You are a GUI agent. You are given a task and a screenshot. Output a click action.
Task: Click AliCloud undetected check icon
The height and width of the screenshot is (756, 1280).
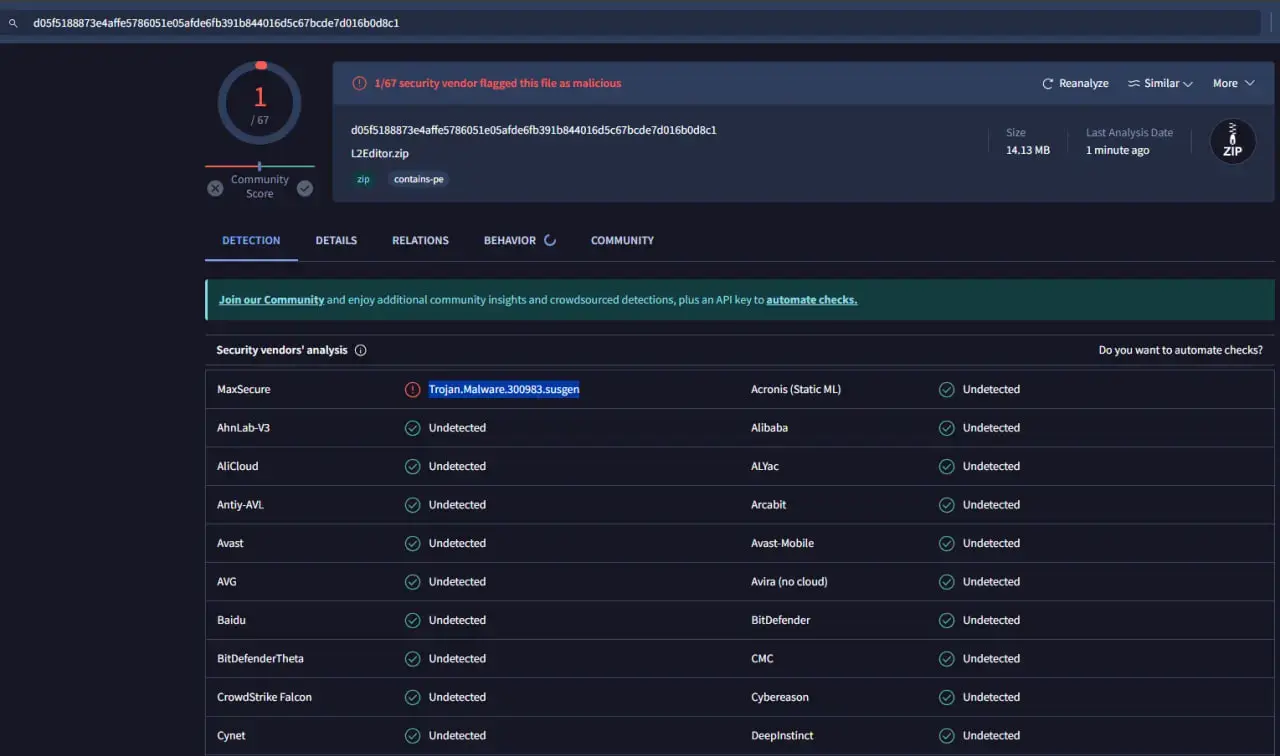point(412,467)
